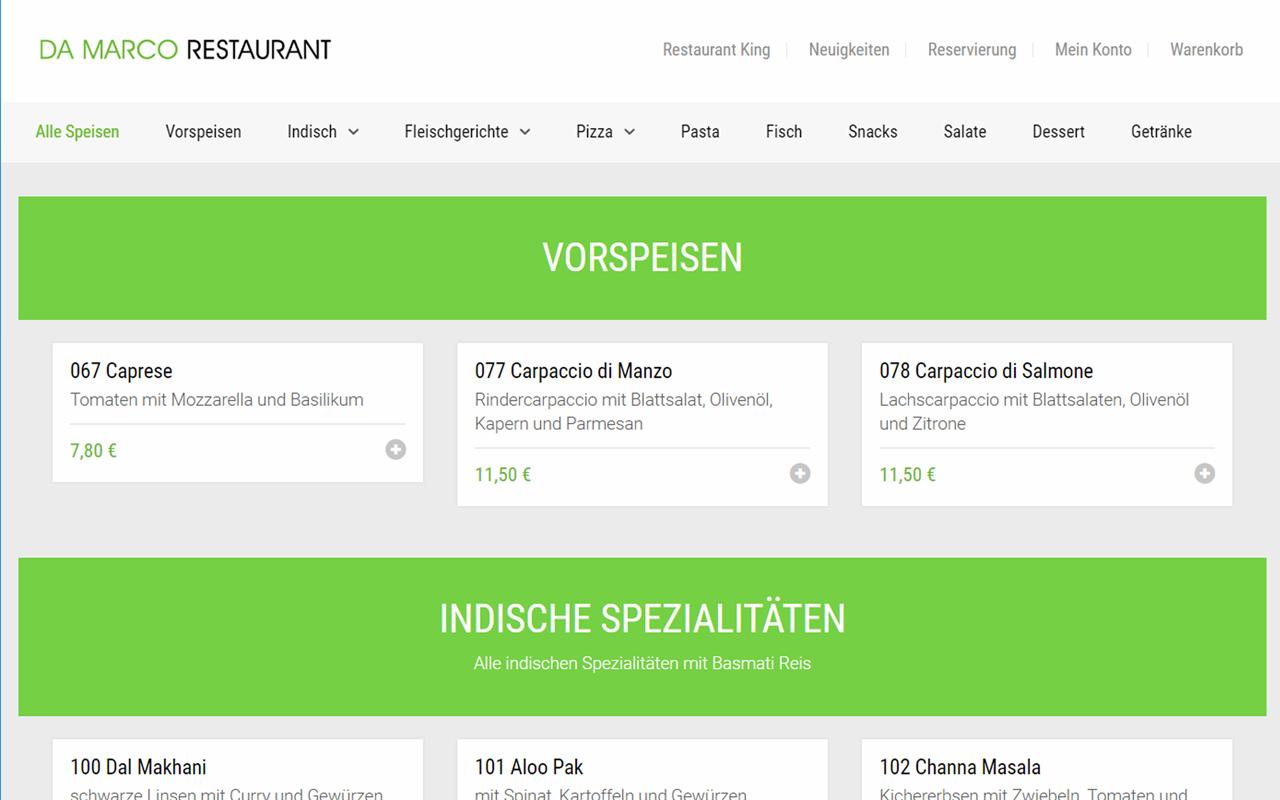1280x800 pixels.
Task: Expand the Fleischgerichte dropdown chevron
Action: click(x=525, y=132)
